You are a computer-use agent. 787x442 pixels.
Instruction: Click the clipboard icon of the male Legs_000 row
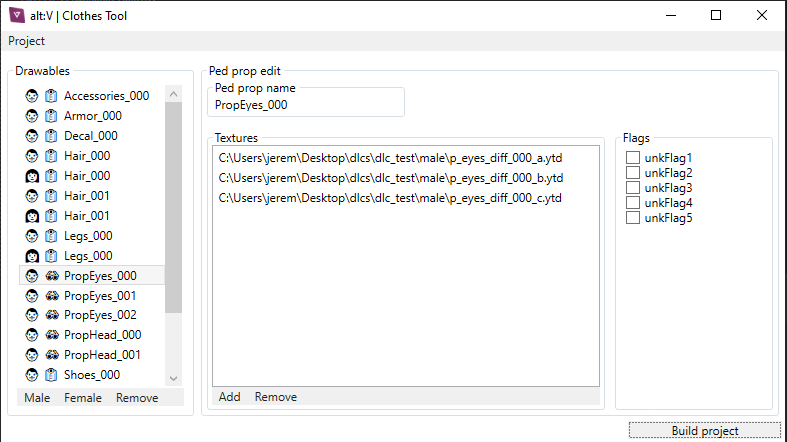point(51,236)
